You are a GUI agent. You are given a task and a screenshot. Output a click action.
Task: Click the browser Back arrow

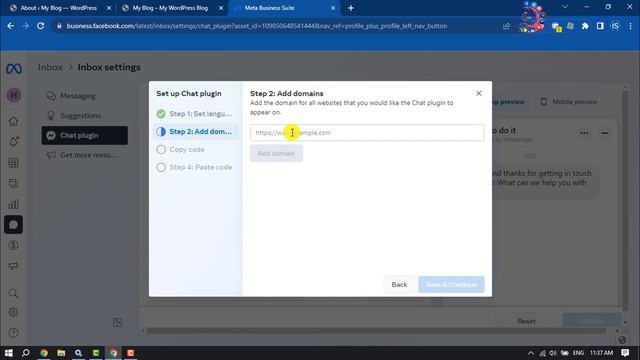click(x=11, y=26)
